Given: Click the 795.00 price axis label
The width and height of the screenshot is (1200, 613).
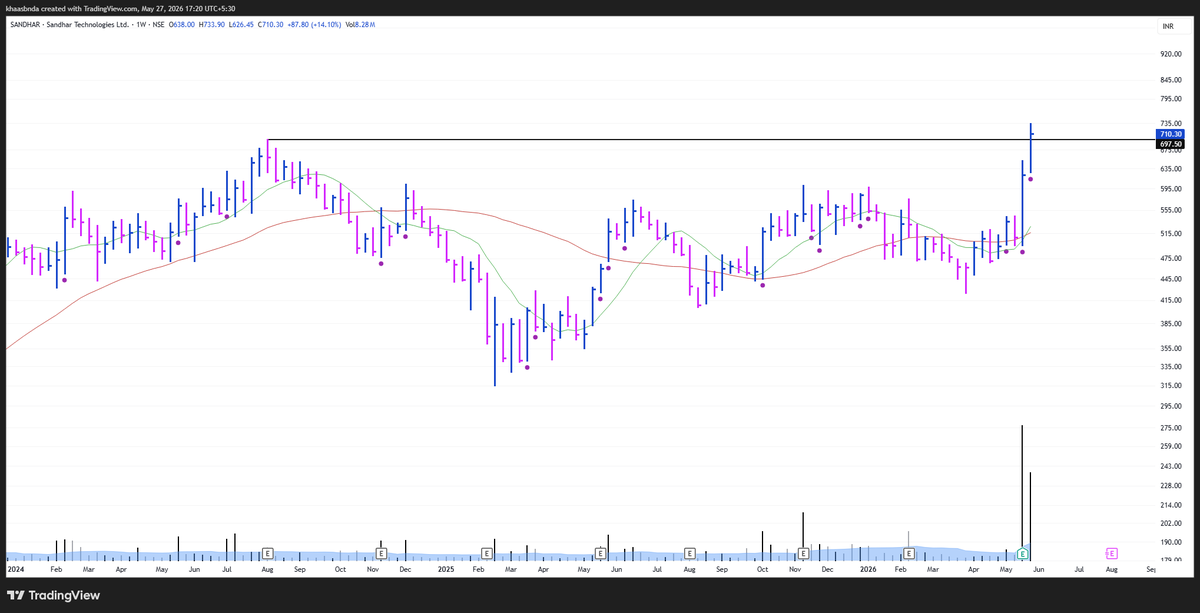Looking at the screenshot, I should tap(1171, 99).
